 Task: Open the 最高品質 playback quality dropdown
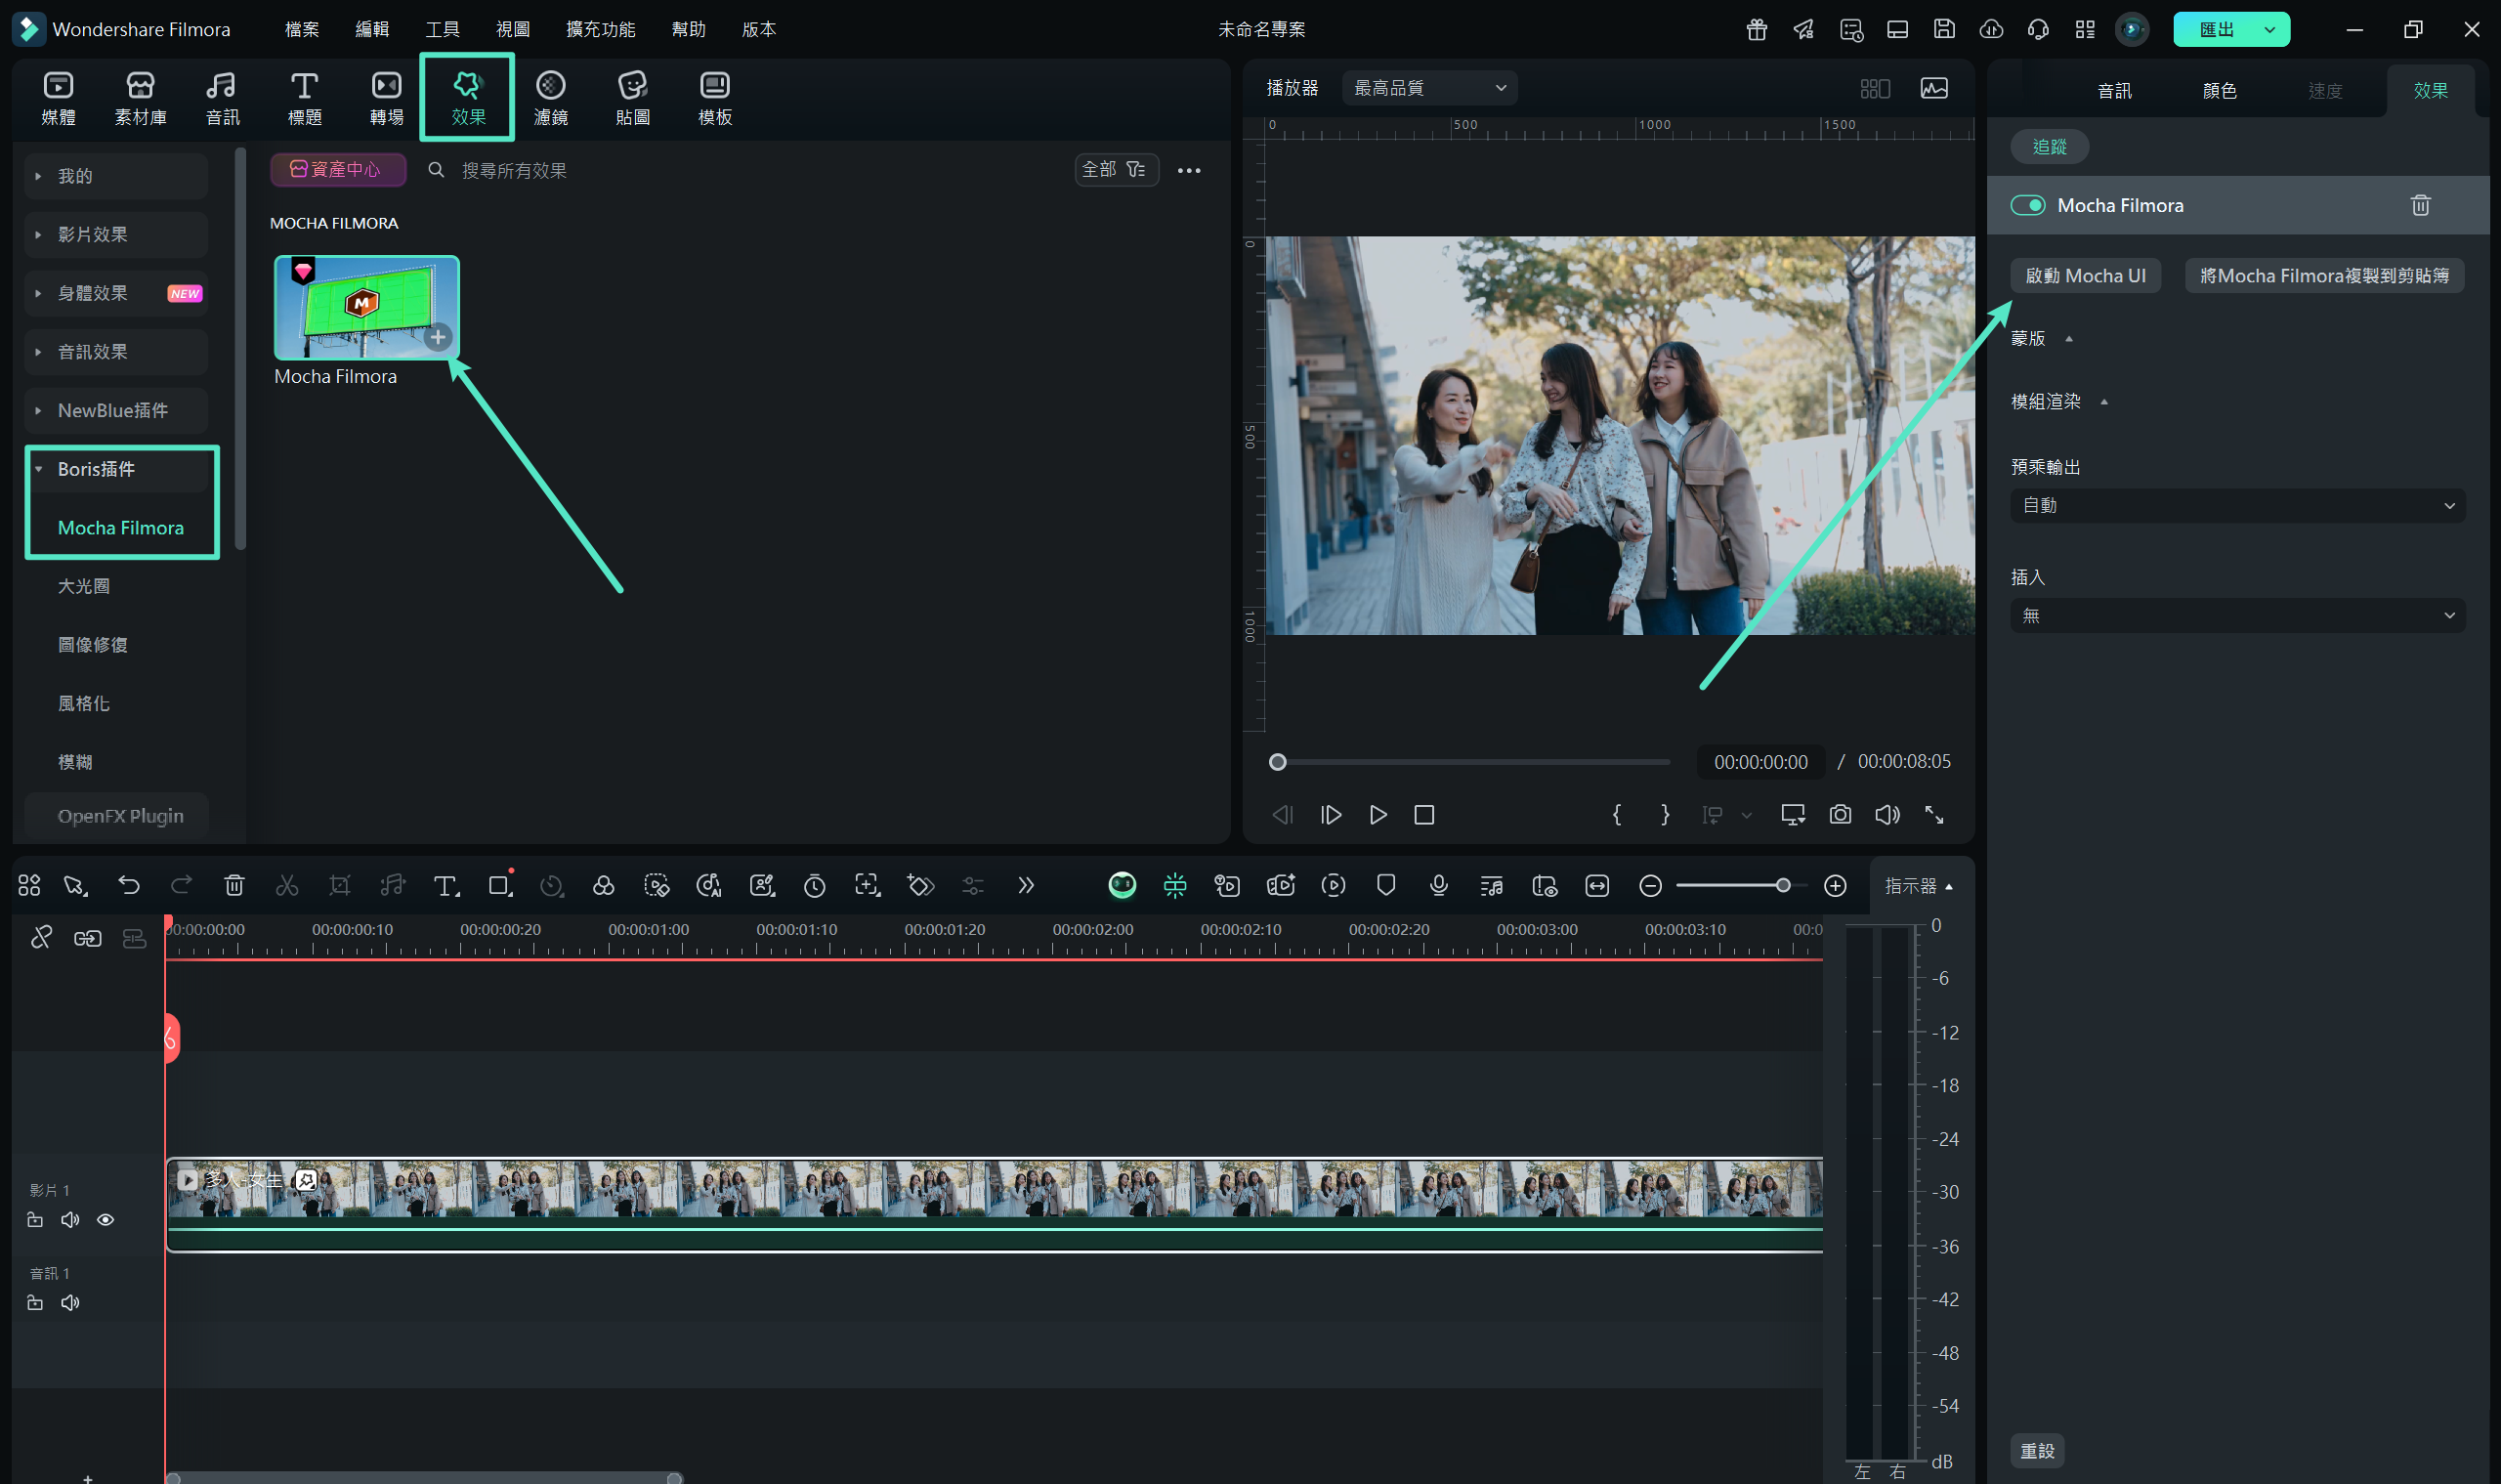(1430, 88)
